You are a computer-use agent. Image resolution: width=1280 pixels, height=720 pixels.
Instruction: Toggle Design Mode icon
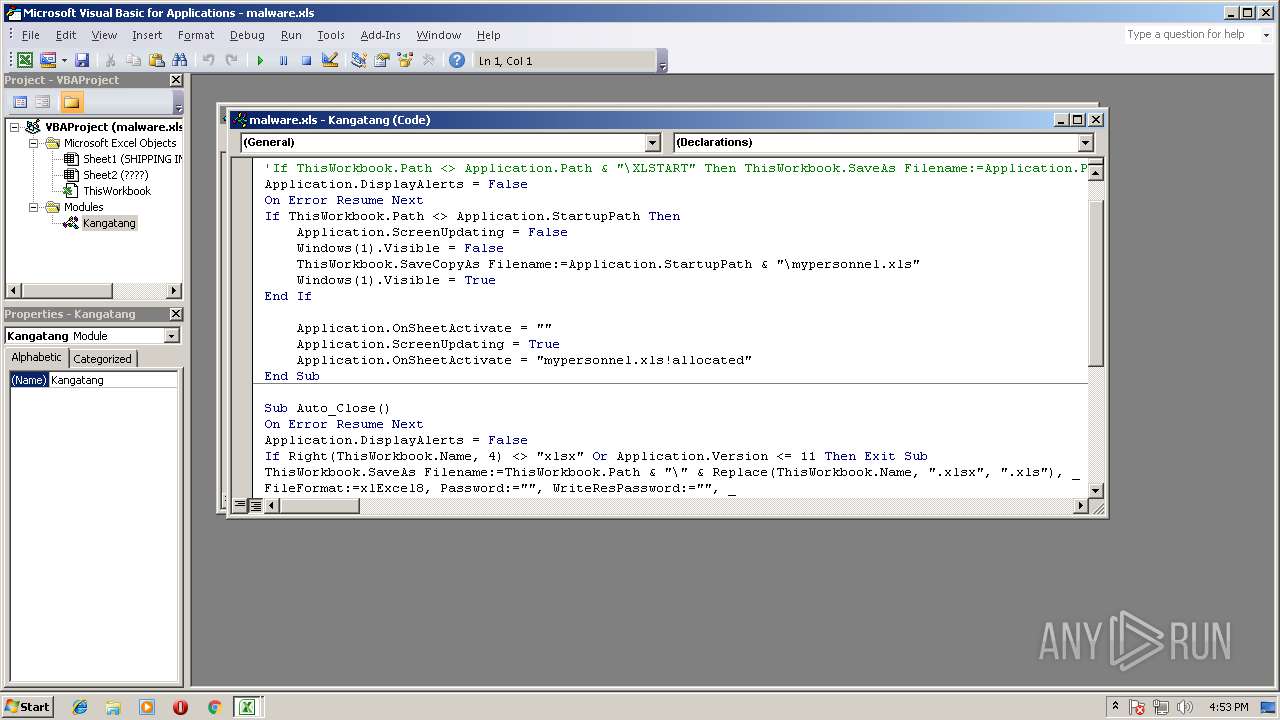330,61
